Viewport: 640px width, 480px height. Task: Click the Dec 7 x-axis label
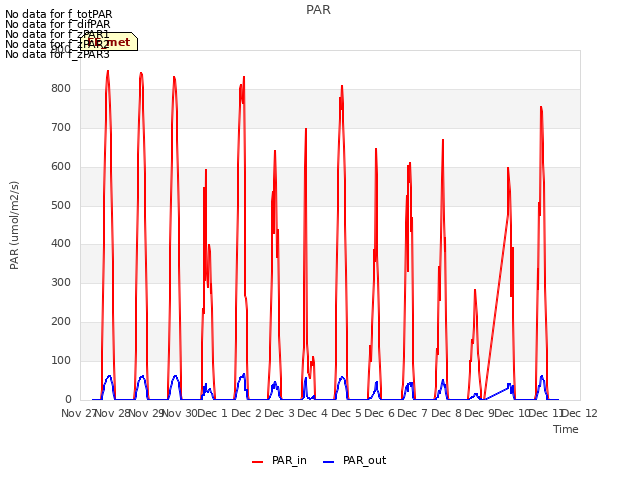[x=413, y=413]
